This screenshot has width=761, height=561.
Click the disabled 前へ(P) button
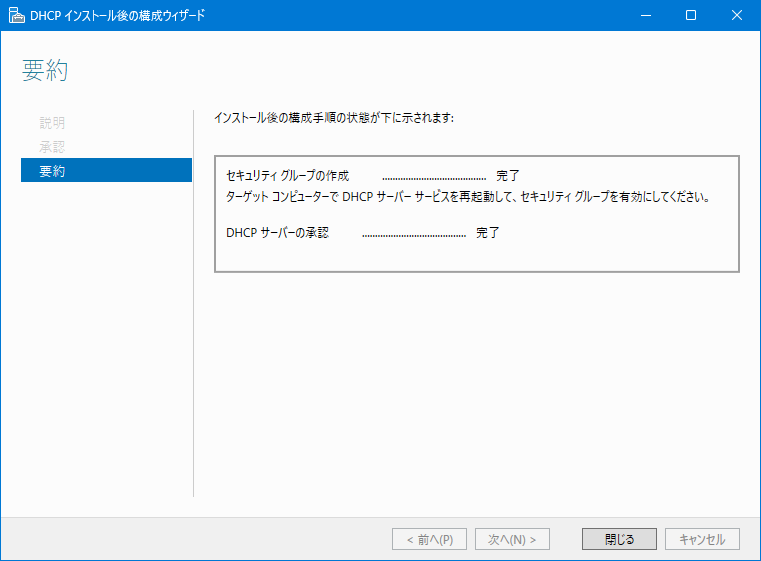point(429,539)
